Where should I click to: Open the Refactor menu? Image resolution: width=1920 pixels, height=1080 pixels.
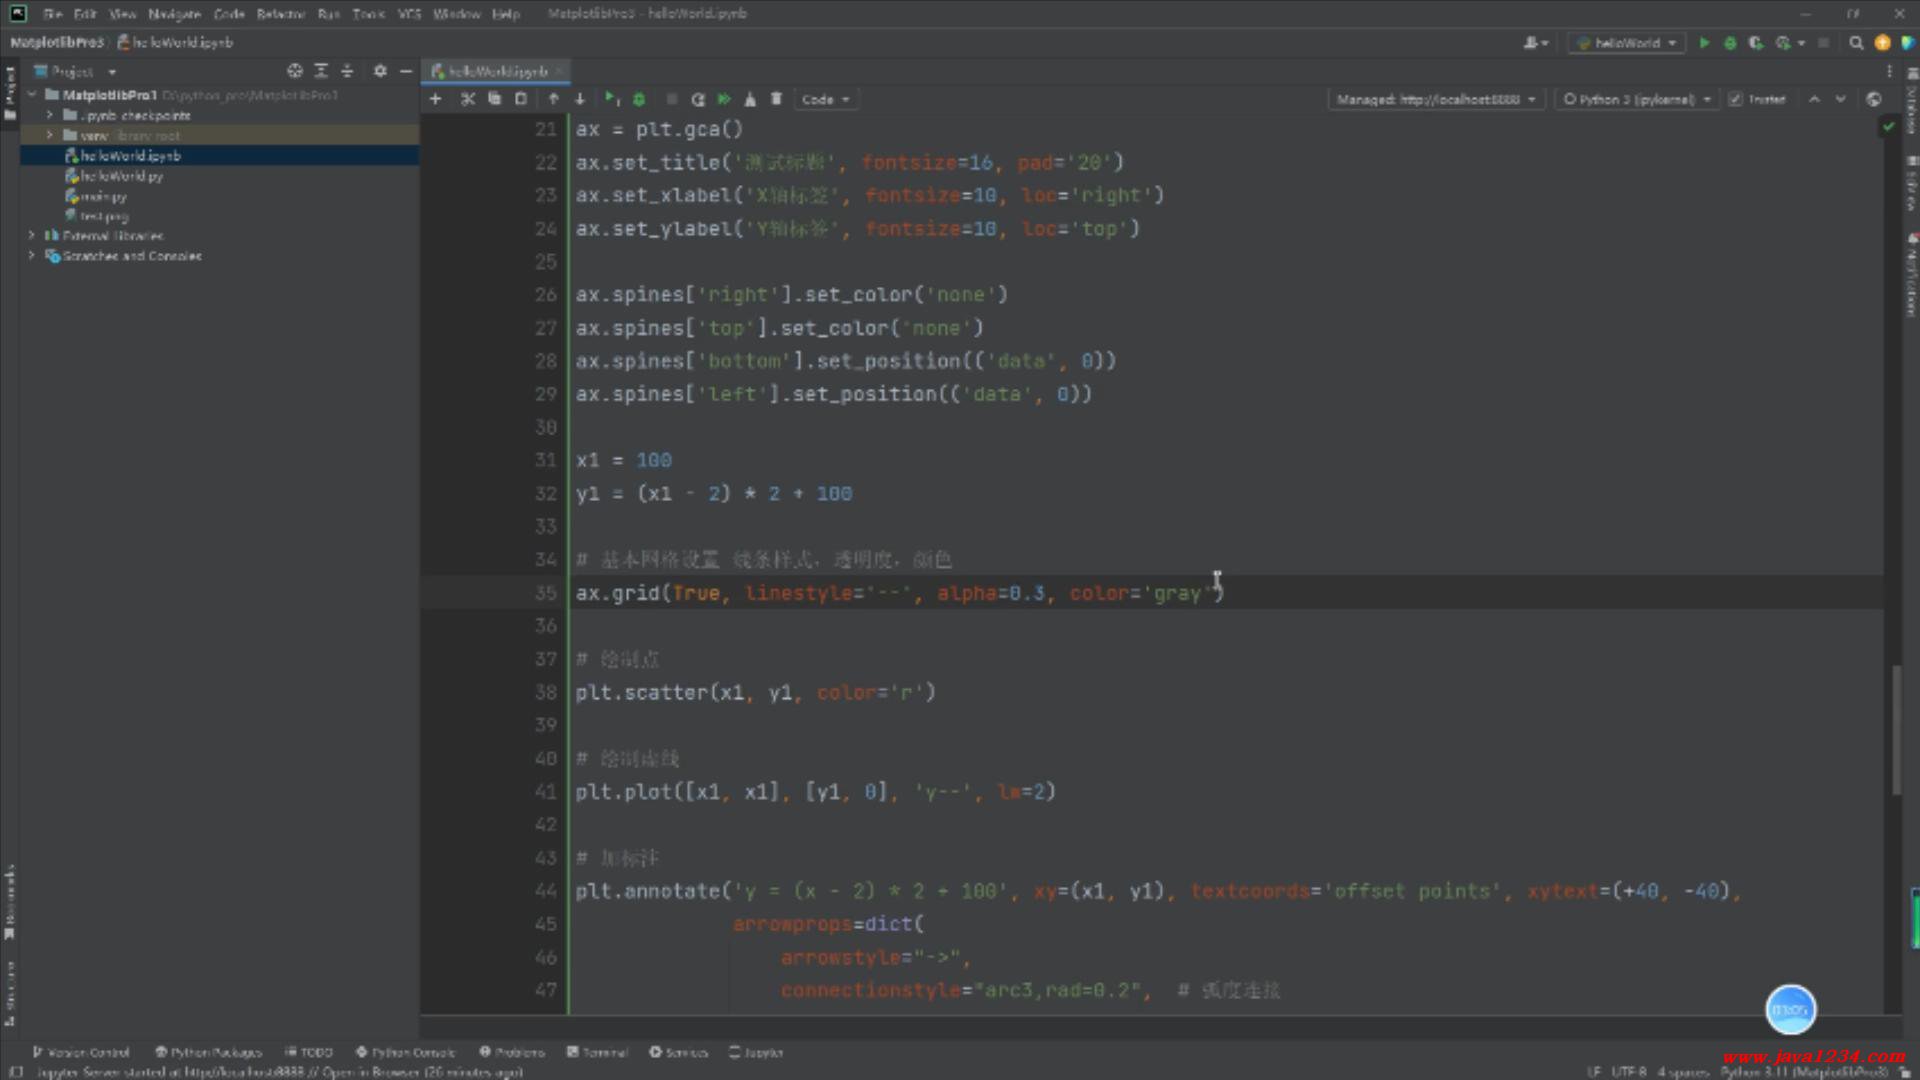coord(280,14)
